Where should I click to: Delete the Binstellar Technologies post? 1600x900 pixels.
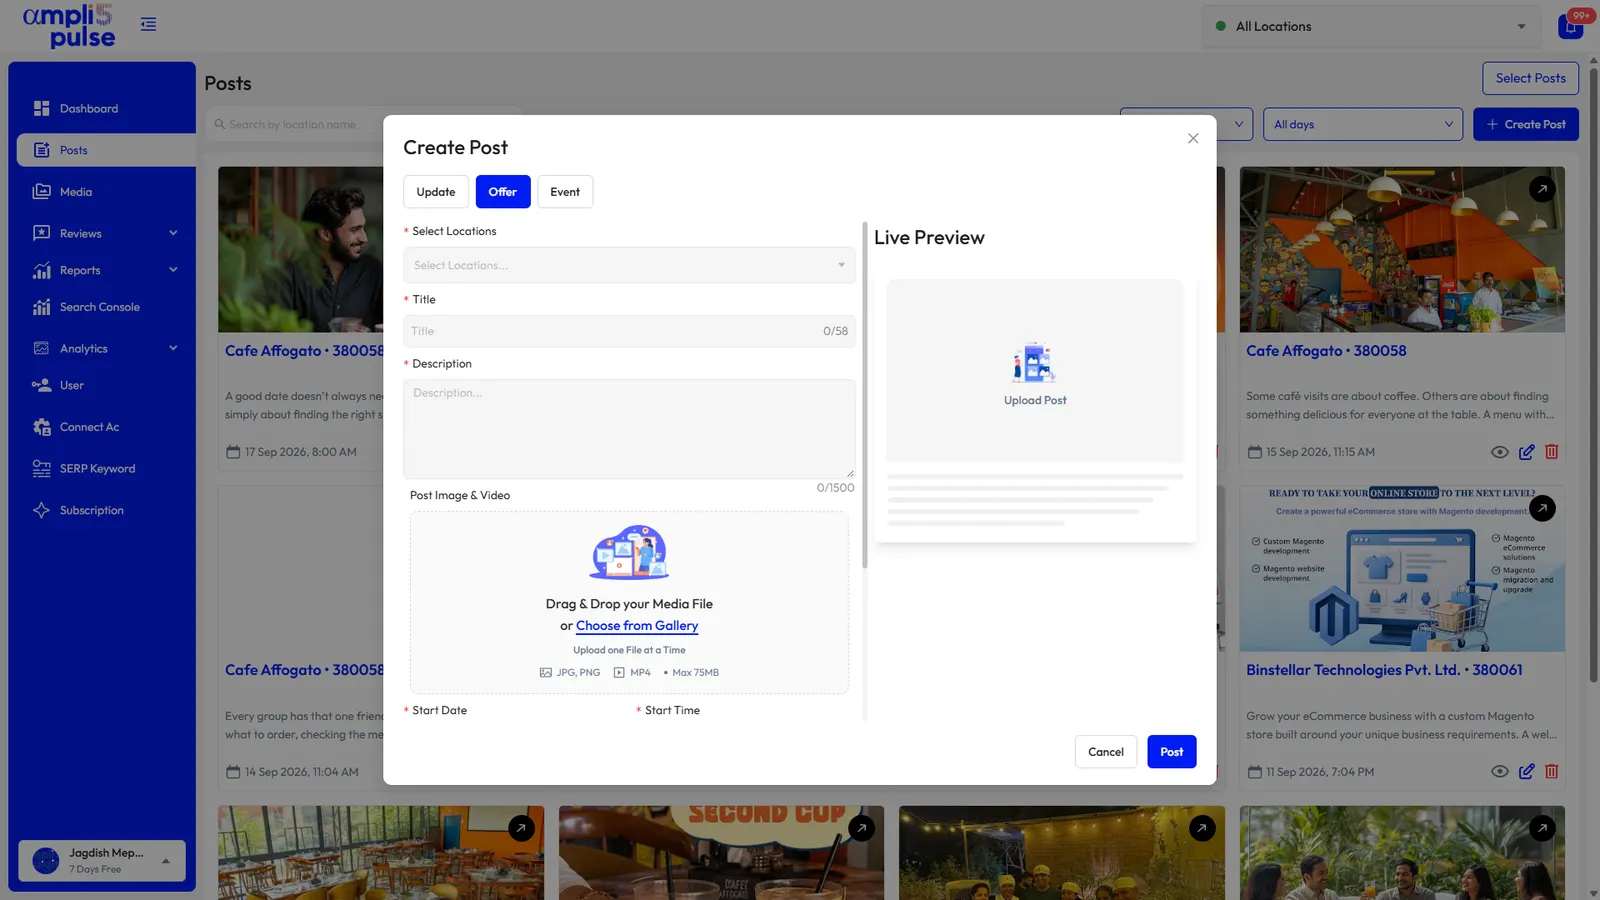point(1552,771)
